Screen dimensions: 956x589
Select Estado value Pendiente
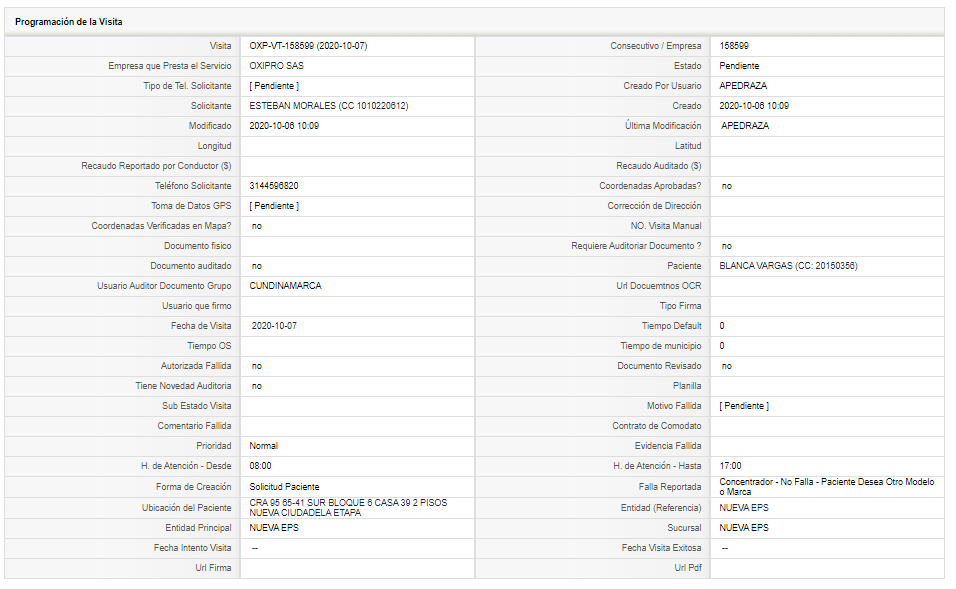(739, 66)
